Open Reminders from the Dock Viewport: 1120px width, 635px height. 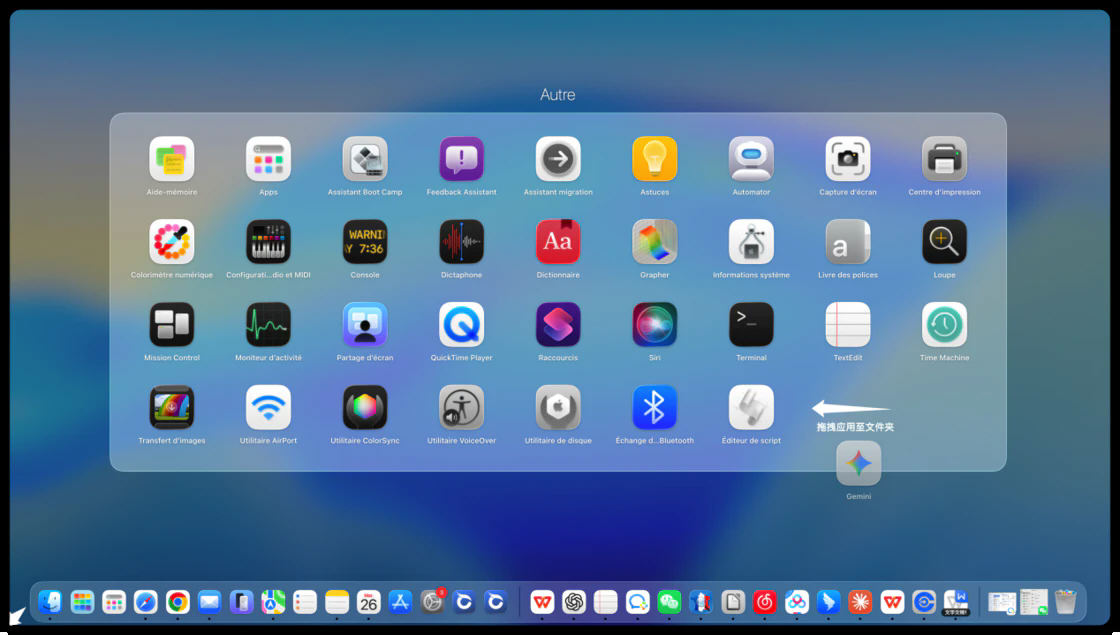point(305,602)
